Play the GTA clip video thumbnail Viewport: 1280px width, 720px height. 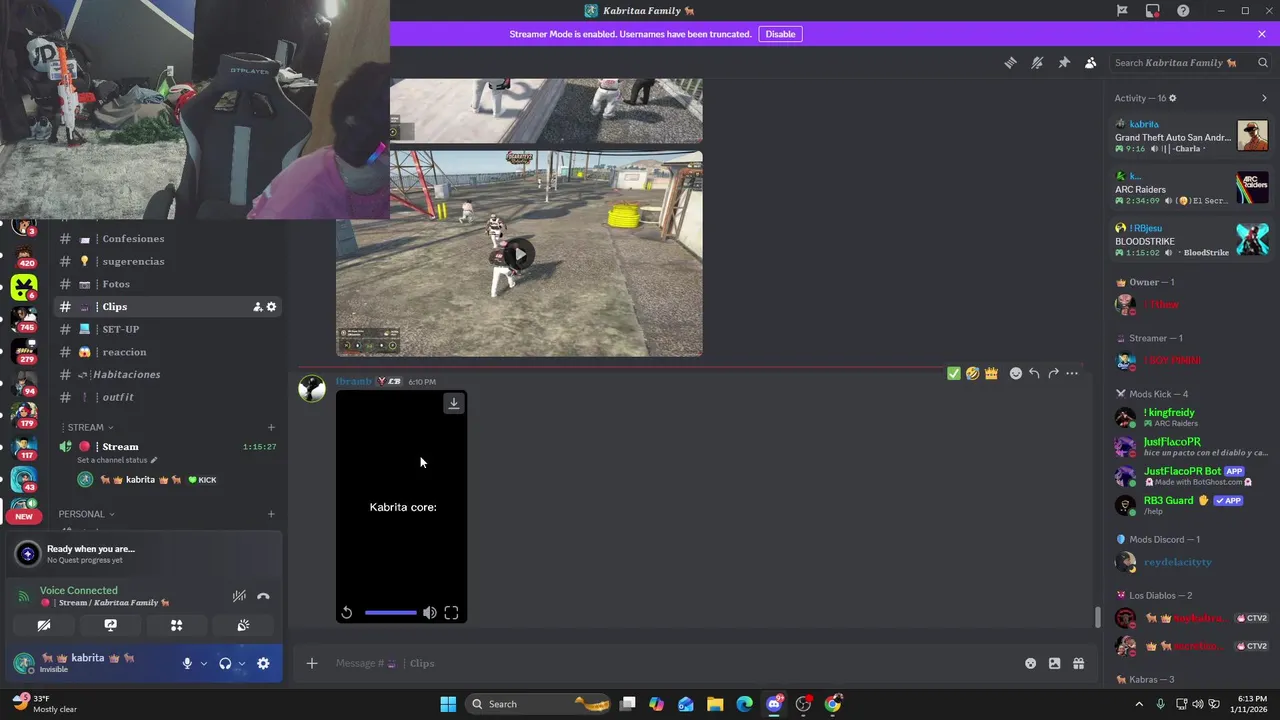519,254
